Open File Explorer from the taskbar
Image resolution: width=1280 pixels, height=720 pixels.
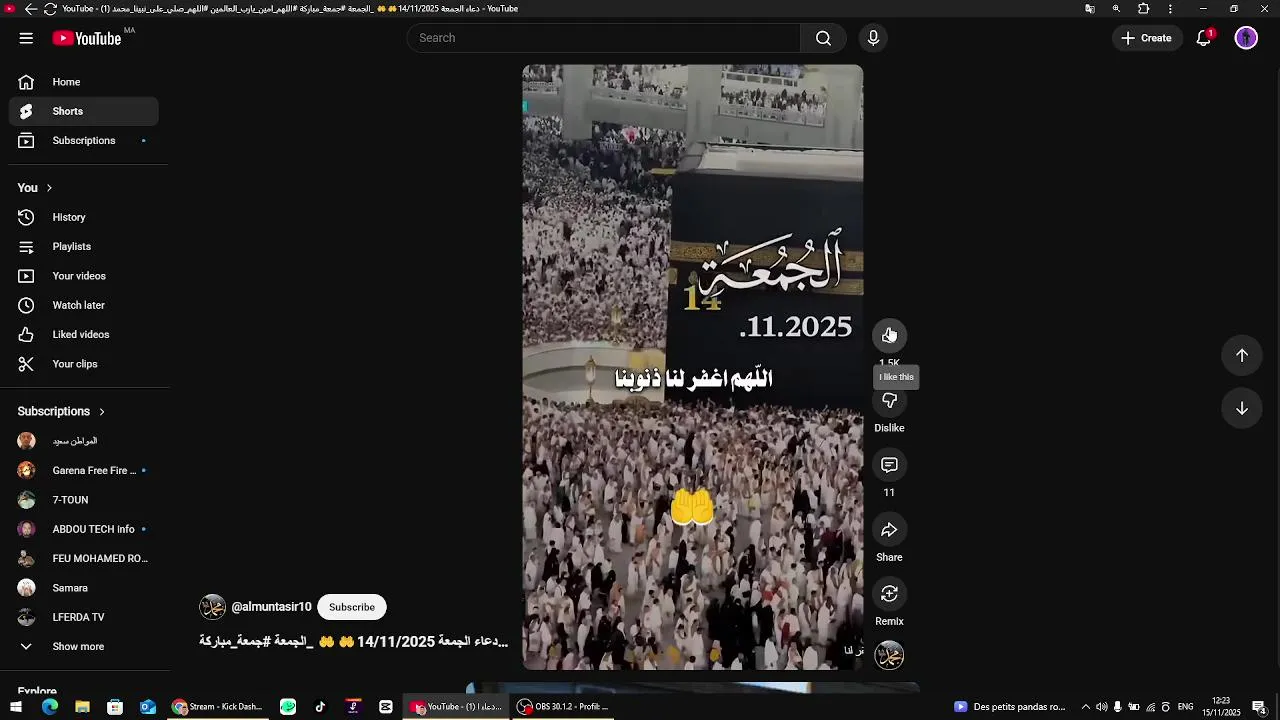coord(82,707)
